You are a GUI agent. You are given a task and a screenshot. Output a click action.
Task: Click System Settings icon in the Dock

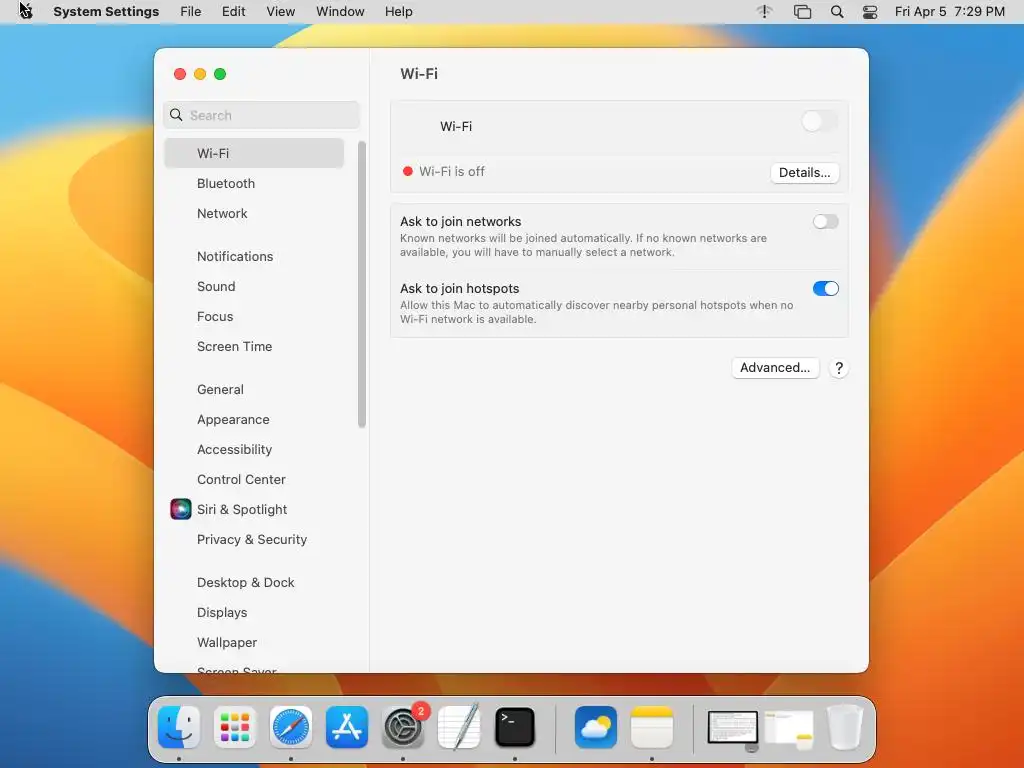403,727
